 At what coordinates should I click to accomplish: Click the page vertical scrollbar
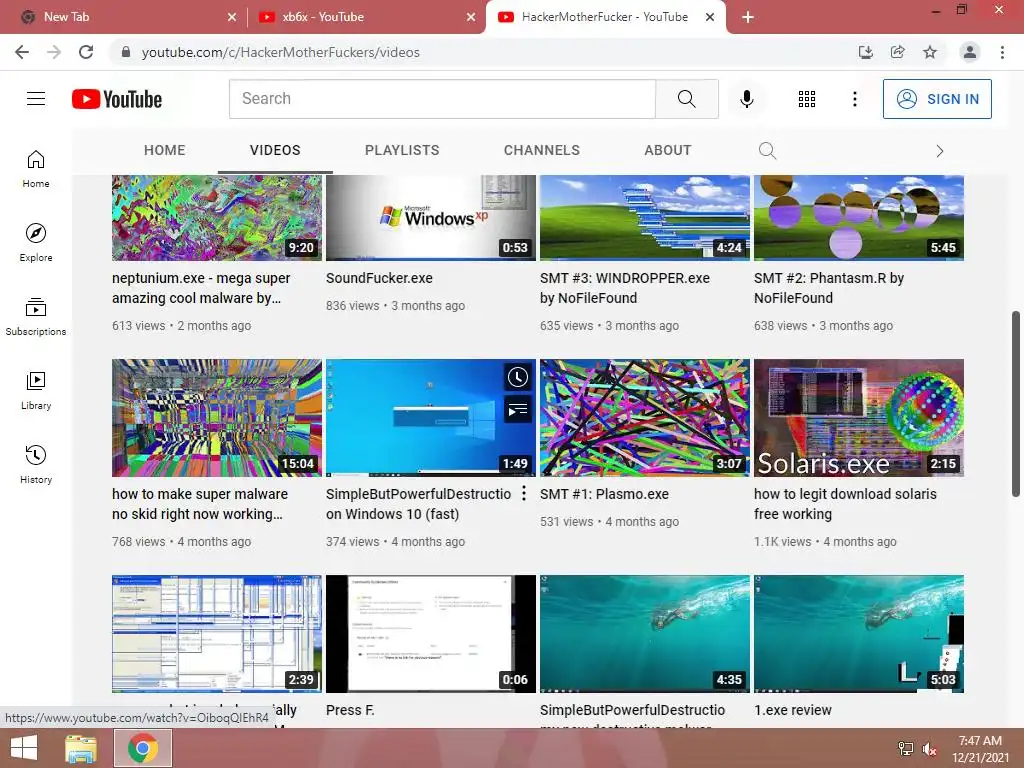[1016, 404]
